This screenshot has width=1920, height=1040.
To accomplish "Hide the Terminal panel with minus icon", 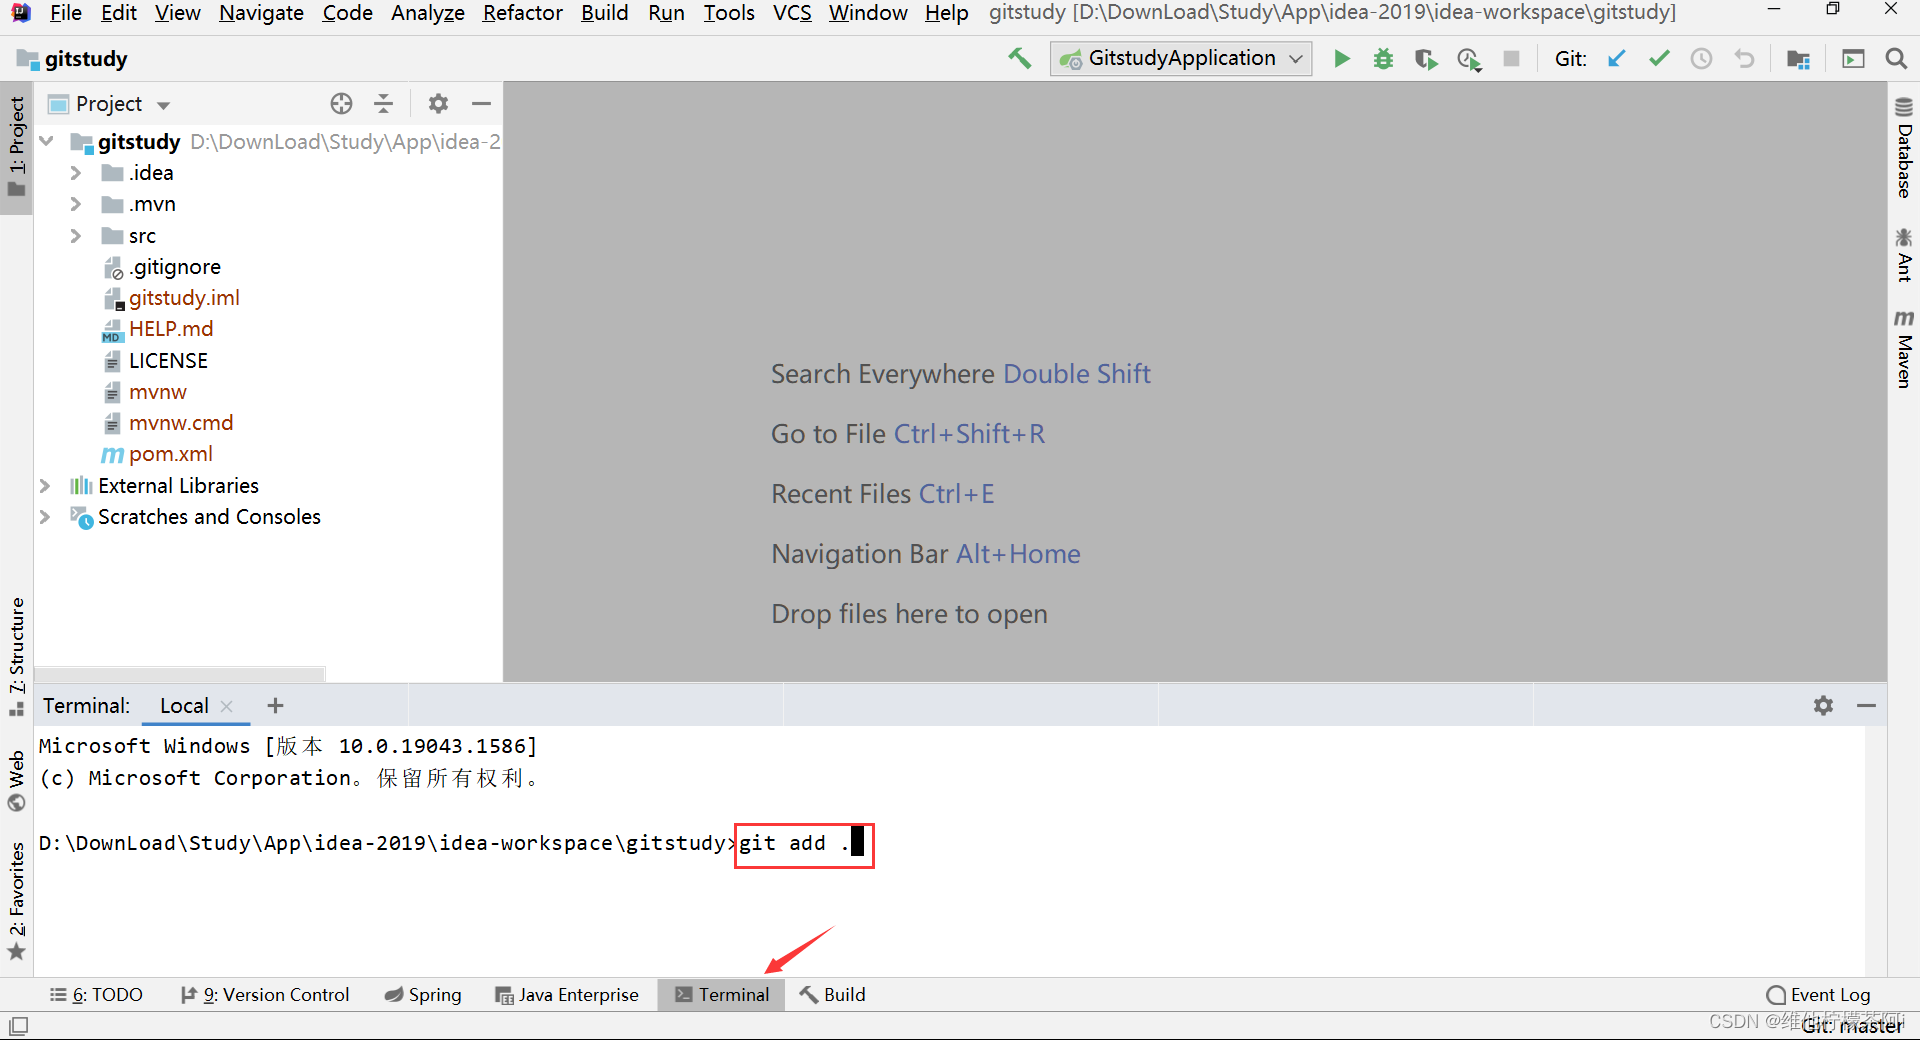I will [1866, 705].
